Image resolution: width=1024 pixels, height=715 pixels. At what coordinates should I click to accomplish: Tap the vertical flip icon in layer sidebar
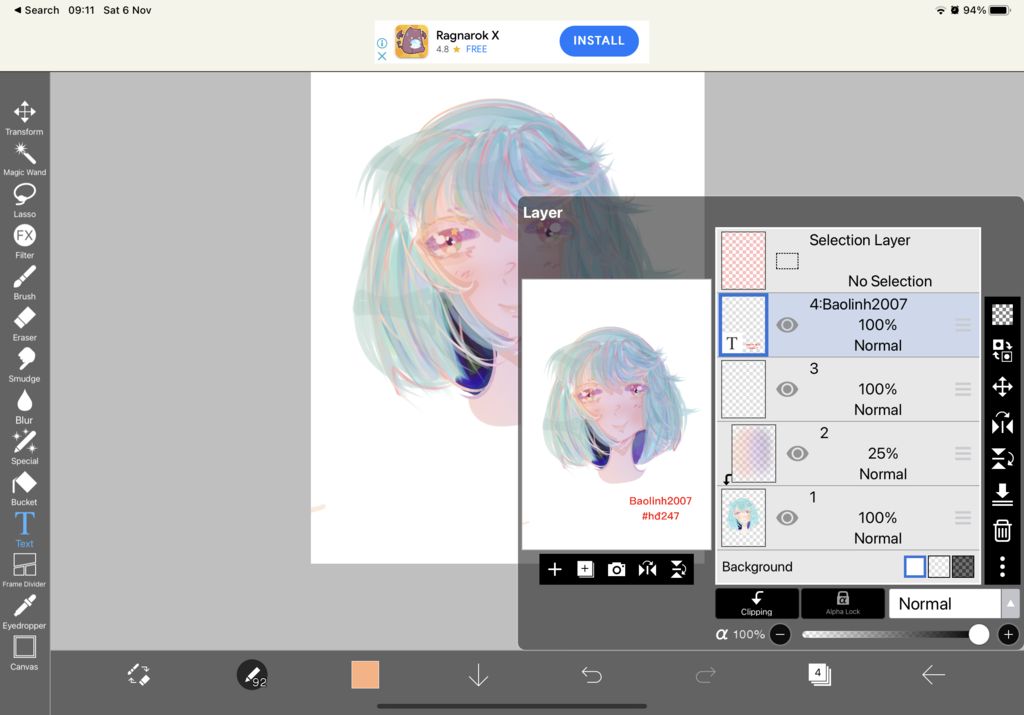click(x=1002, y=458)
